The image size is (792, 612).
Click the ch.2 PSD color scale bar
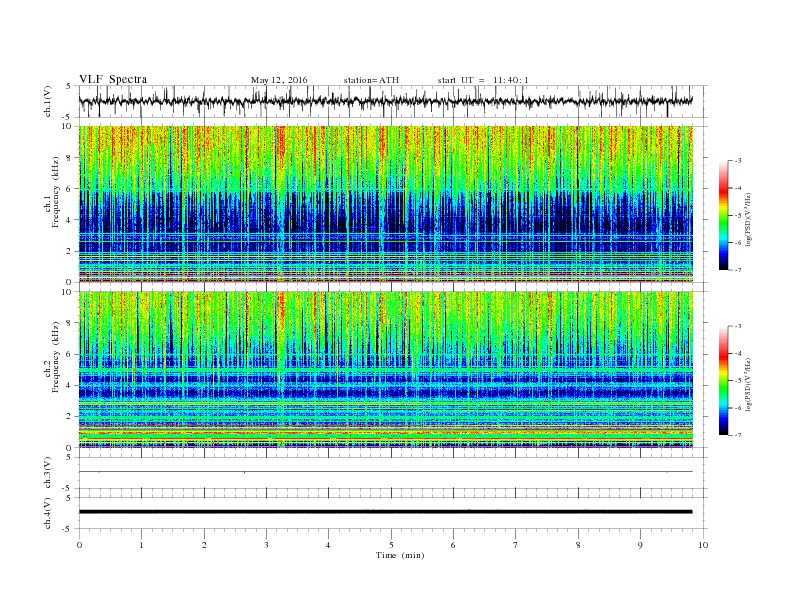724,380
